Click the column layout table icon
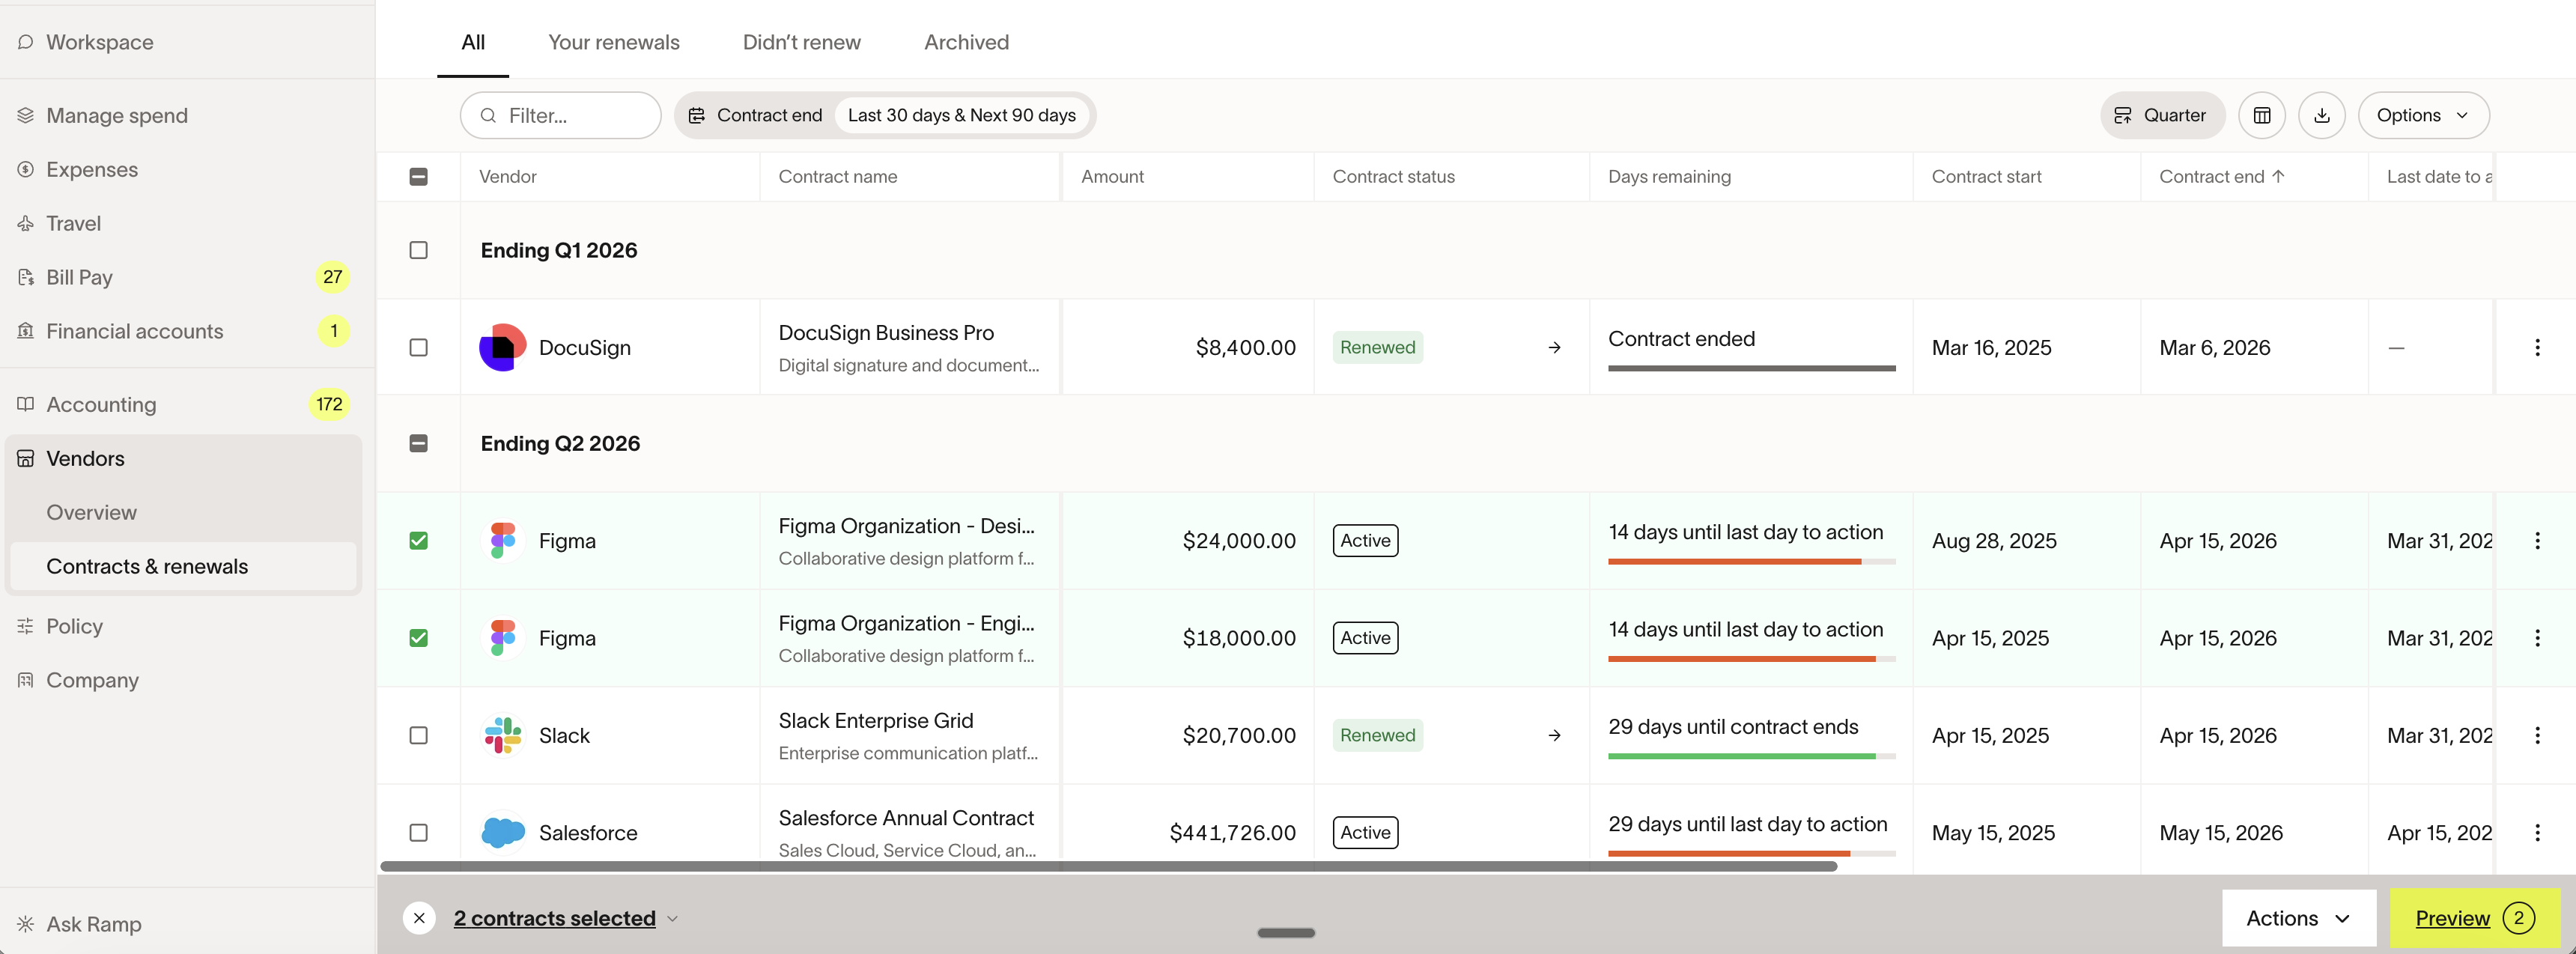This screenshot has width=2576, height=954. coord(2262,116)
